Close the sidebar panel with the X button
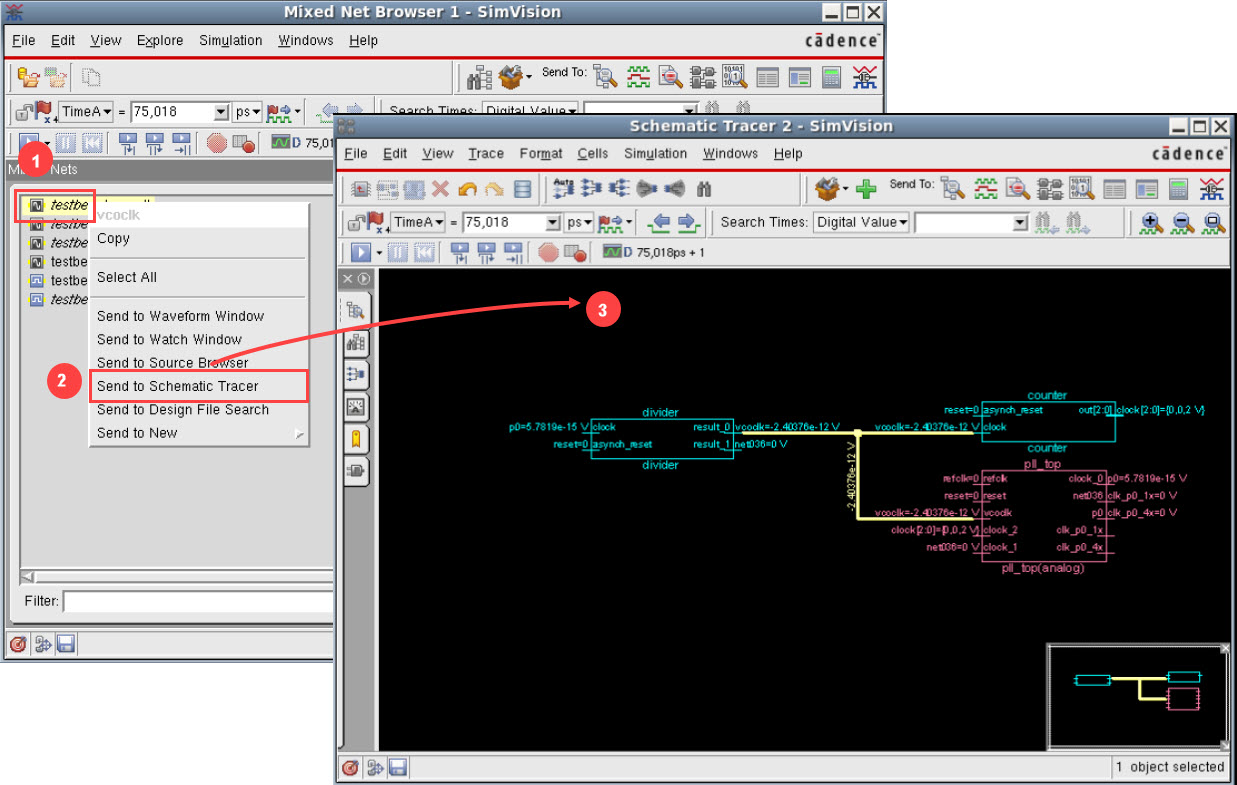 click(x=348, y=278)
